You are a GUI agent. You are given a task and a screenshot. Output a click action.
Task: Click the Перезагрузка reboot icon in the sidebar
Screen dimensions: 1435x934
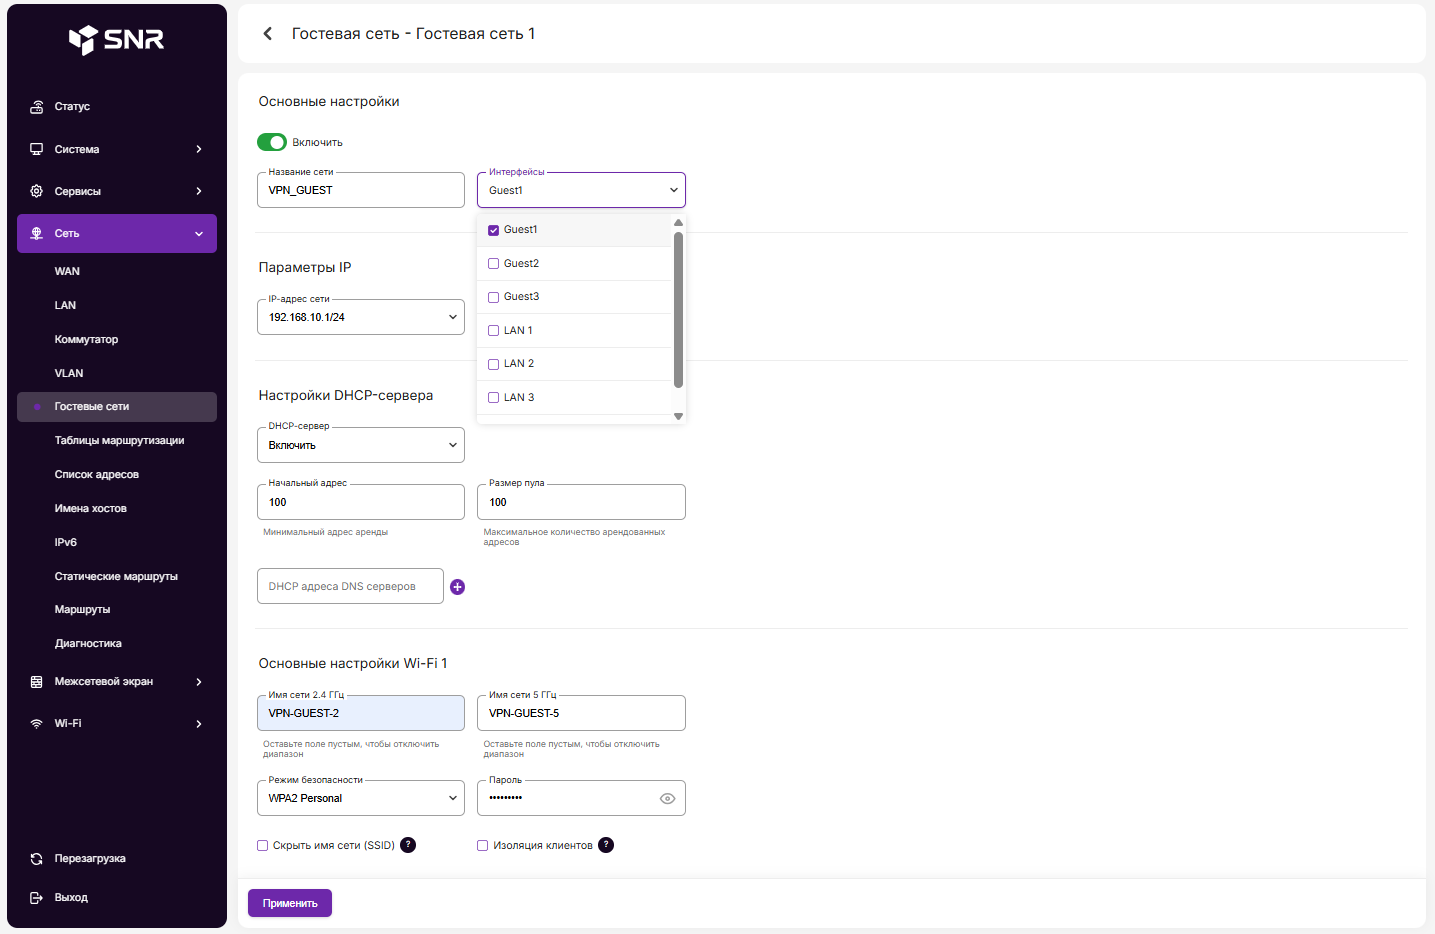point(37,859)
